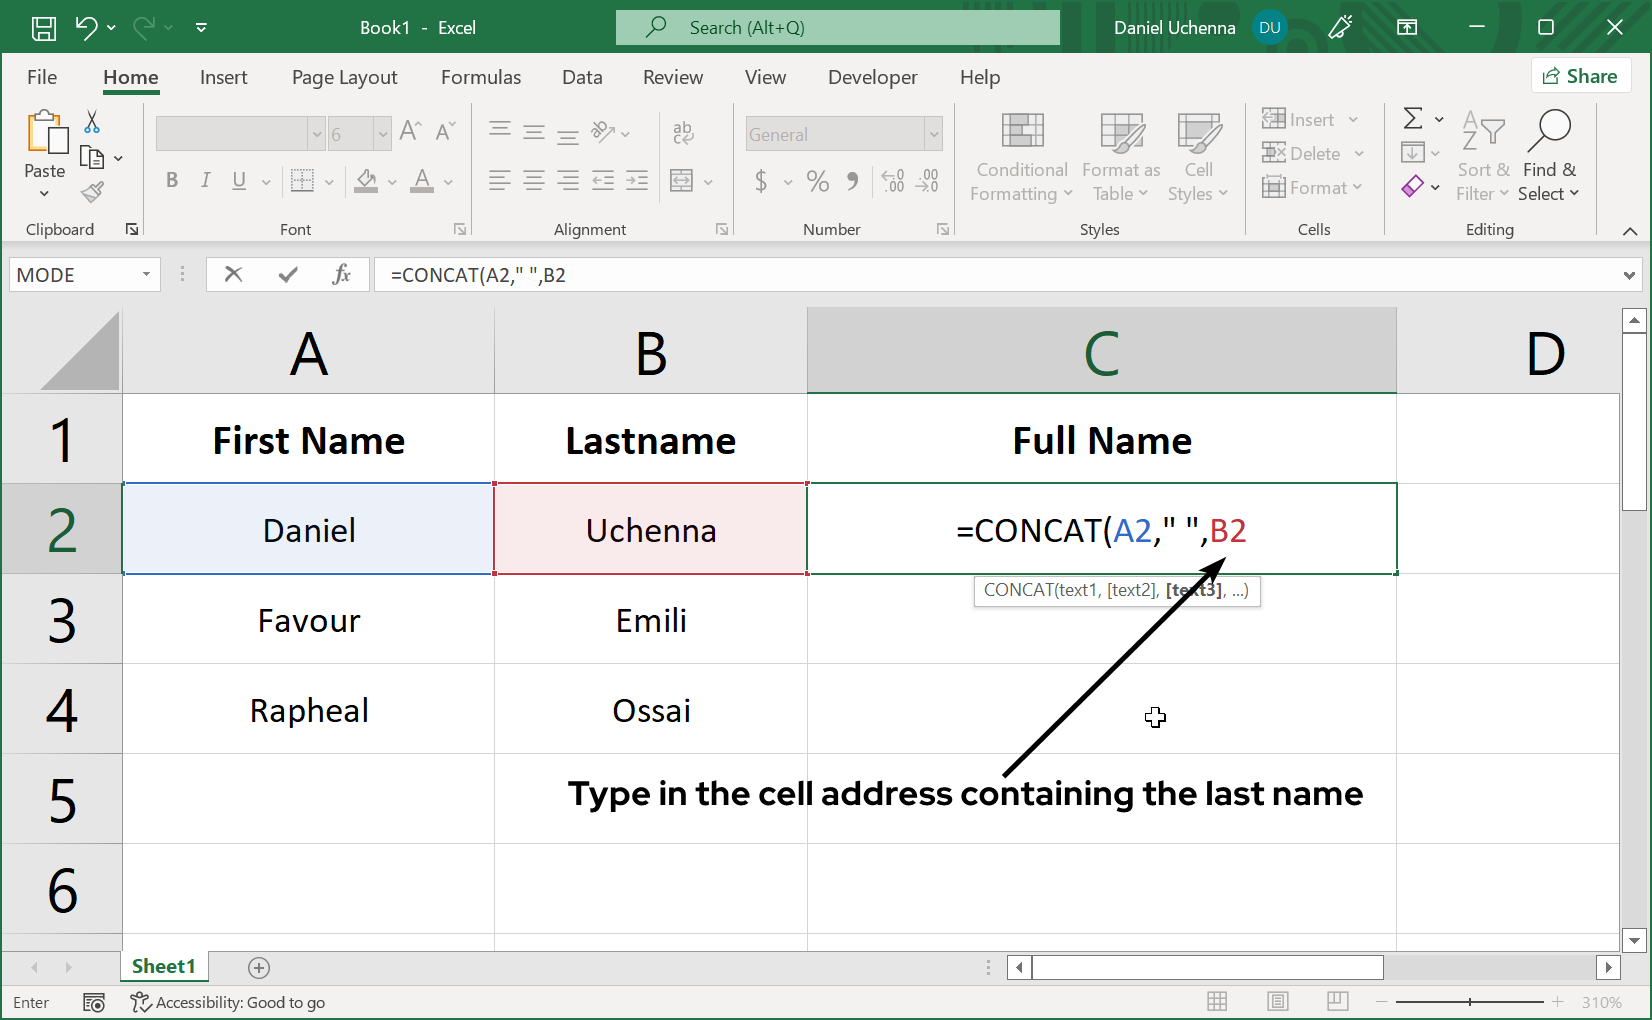The image size is (1652, 1020).
Task: Click the Share button
Action: click(x=1581, y=75)
